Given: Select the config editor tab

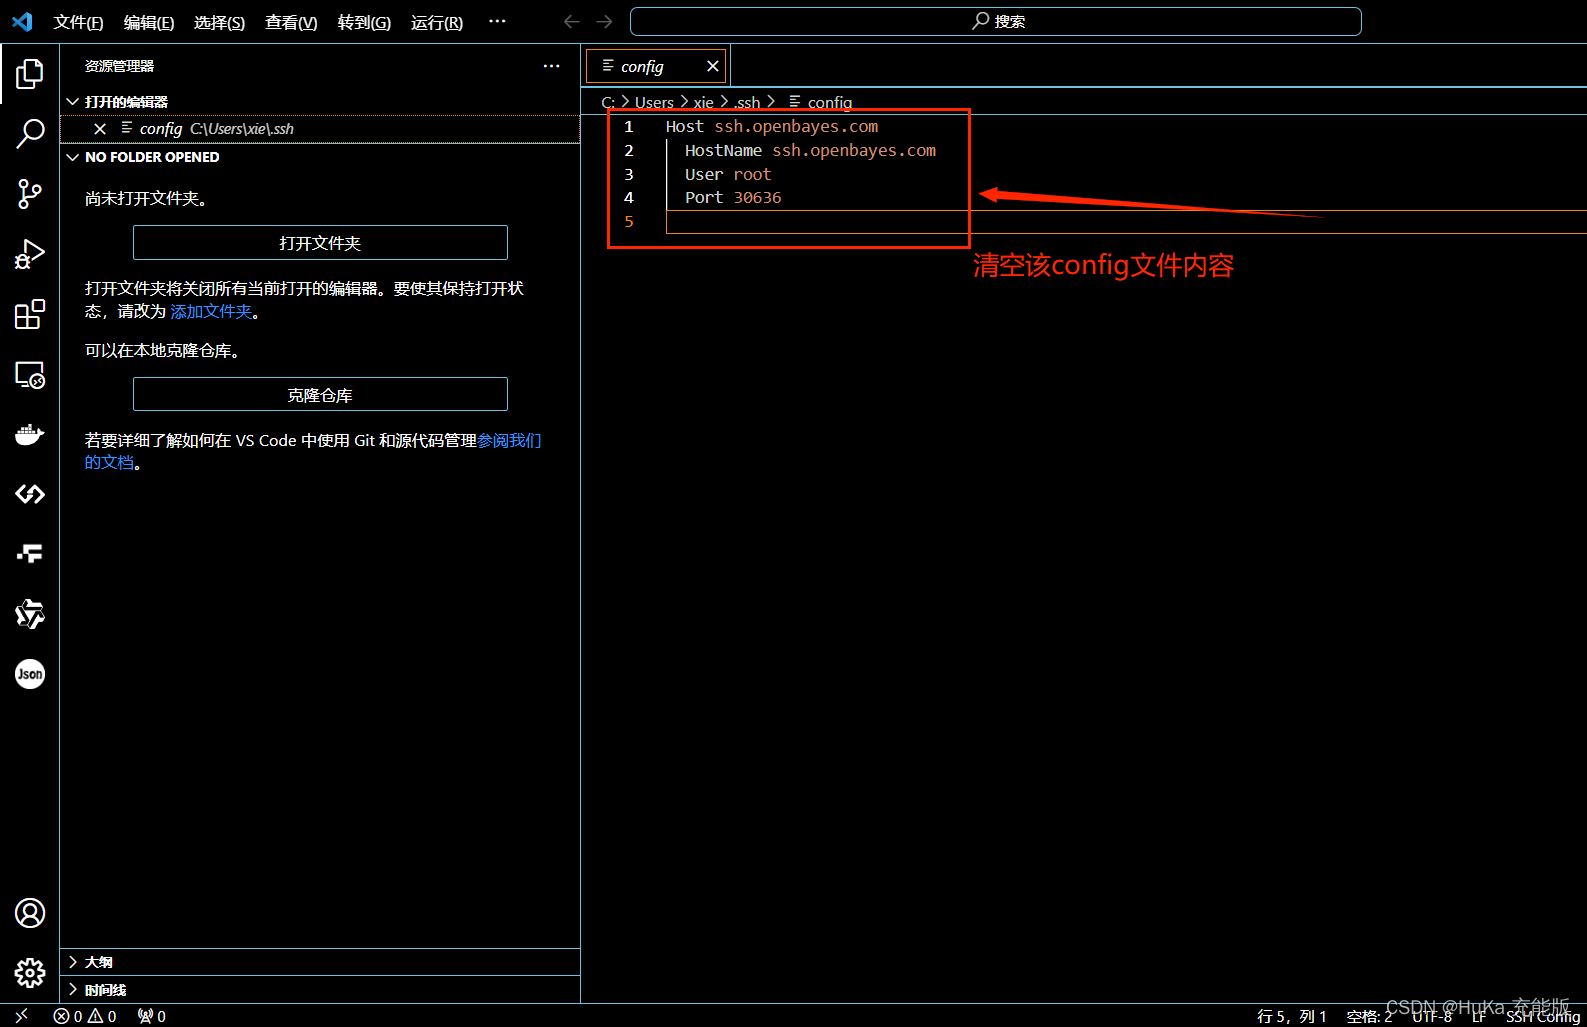Looking at the screenshot, I should pos(656,66).
